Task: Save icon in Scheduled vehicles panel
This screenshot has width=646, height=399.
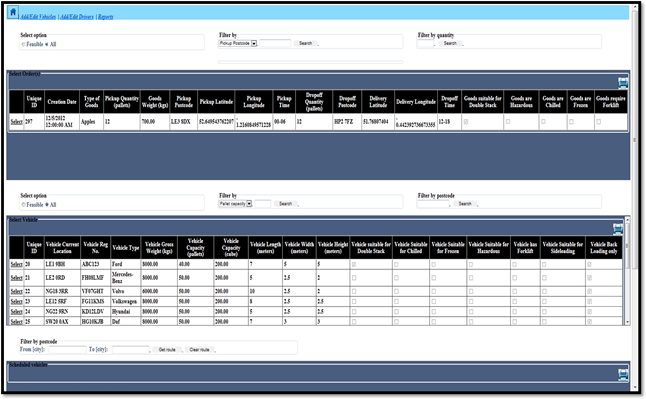Action: point(623,374)
